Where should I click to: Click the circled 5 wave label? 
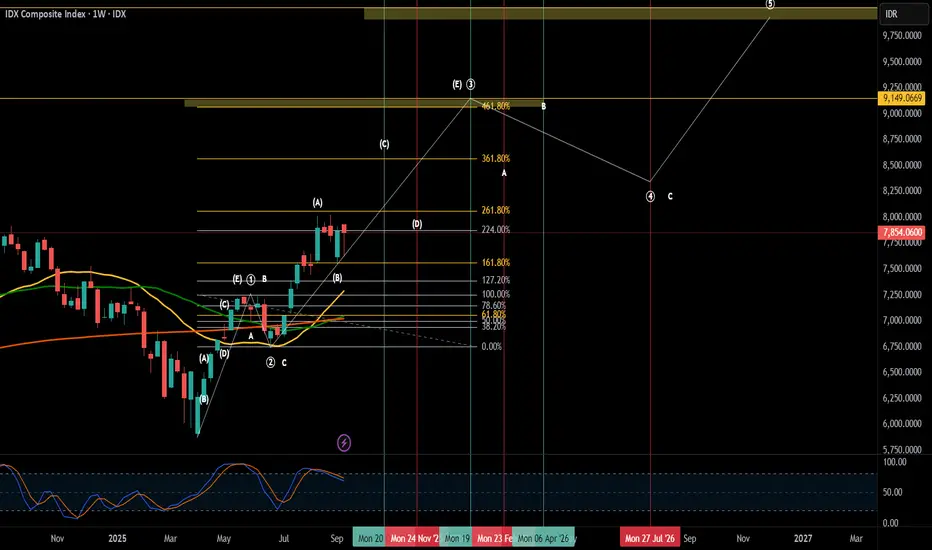[770, 4]
